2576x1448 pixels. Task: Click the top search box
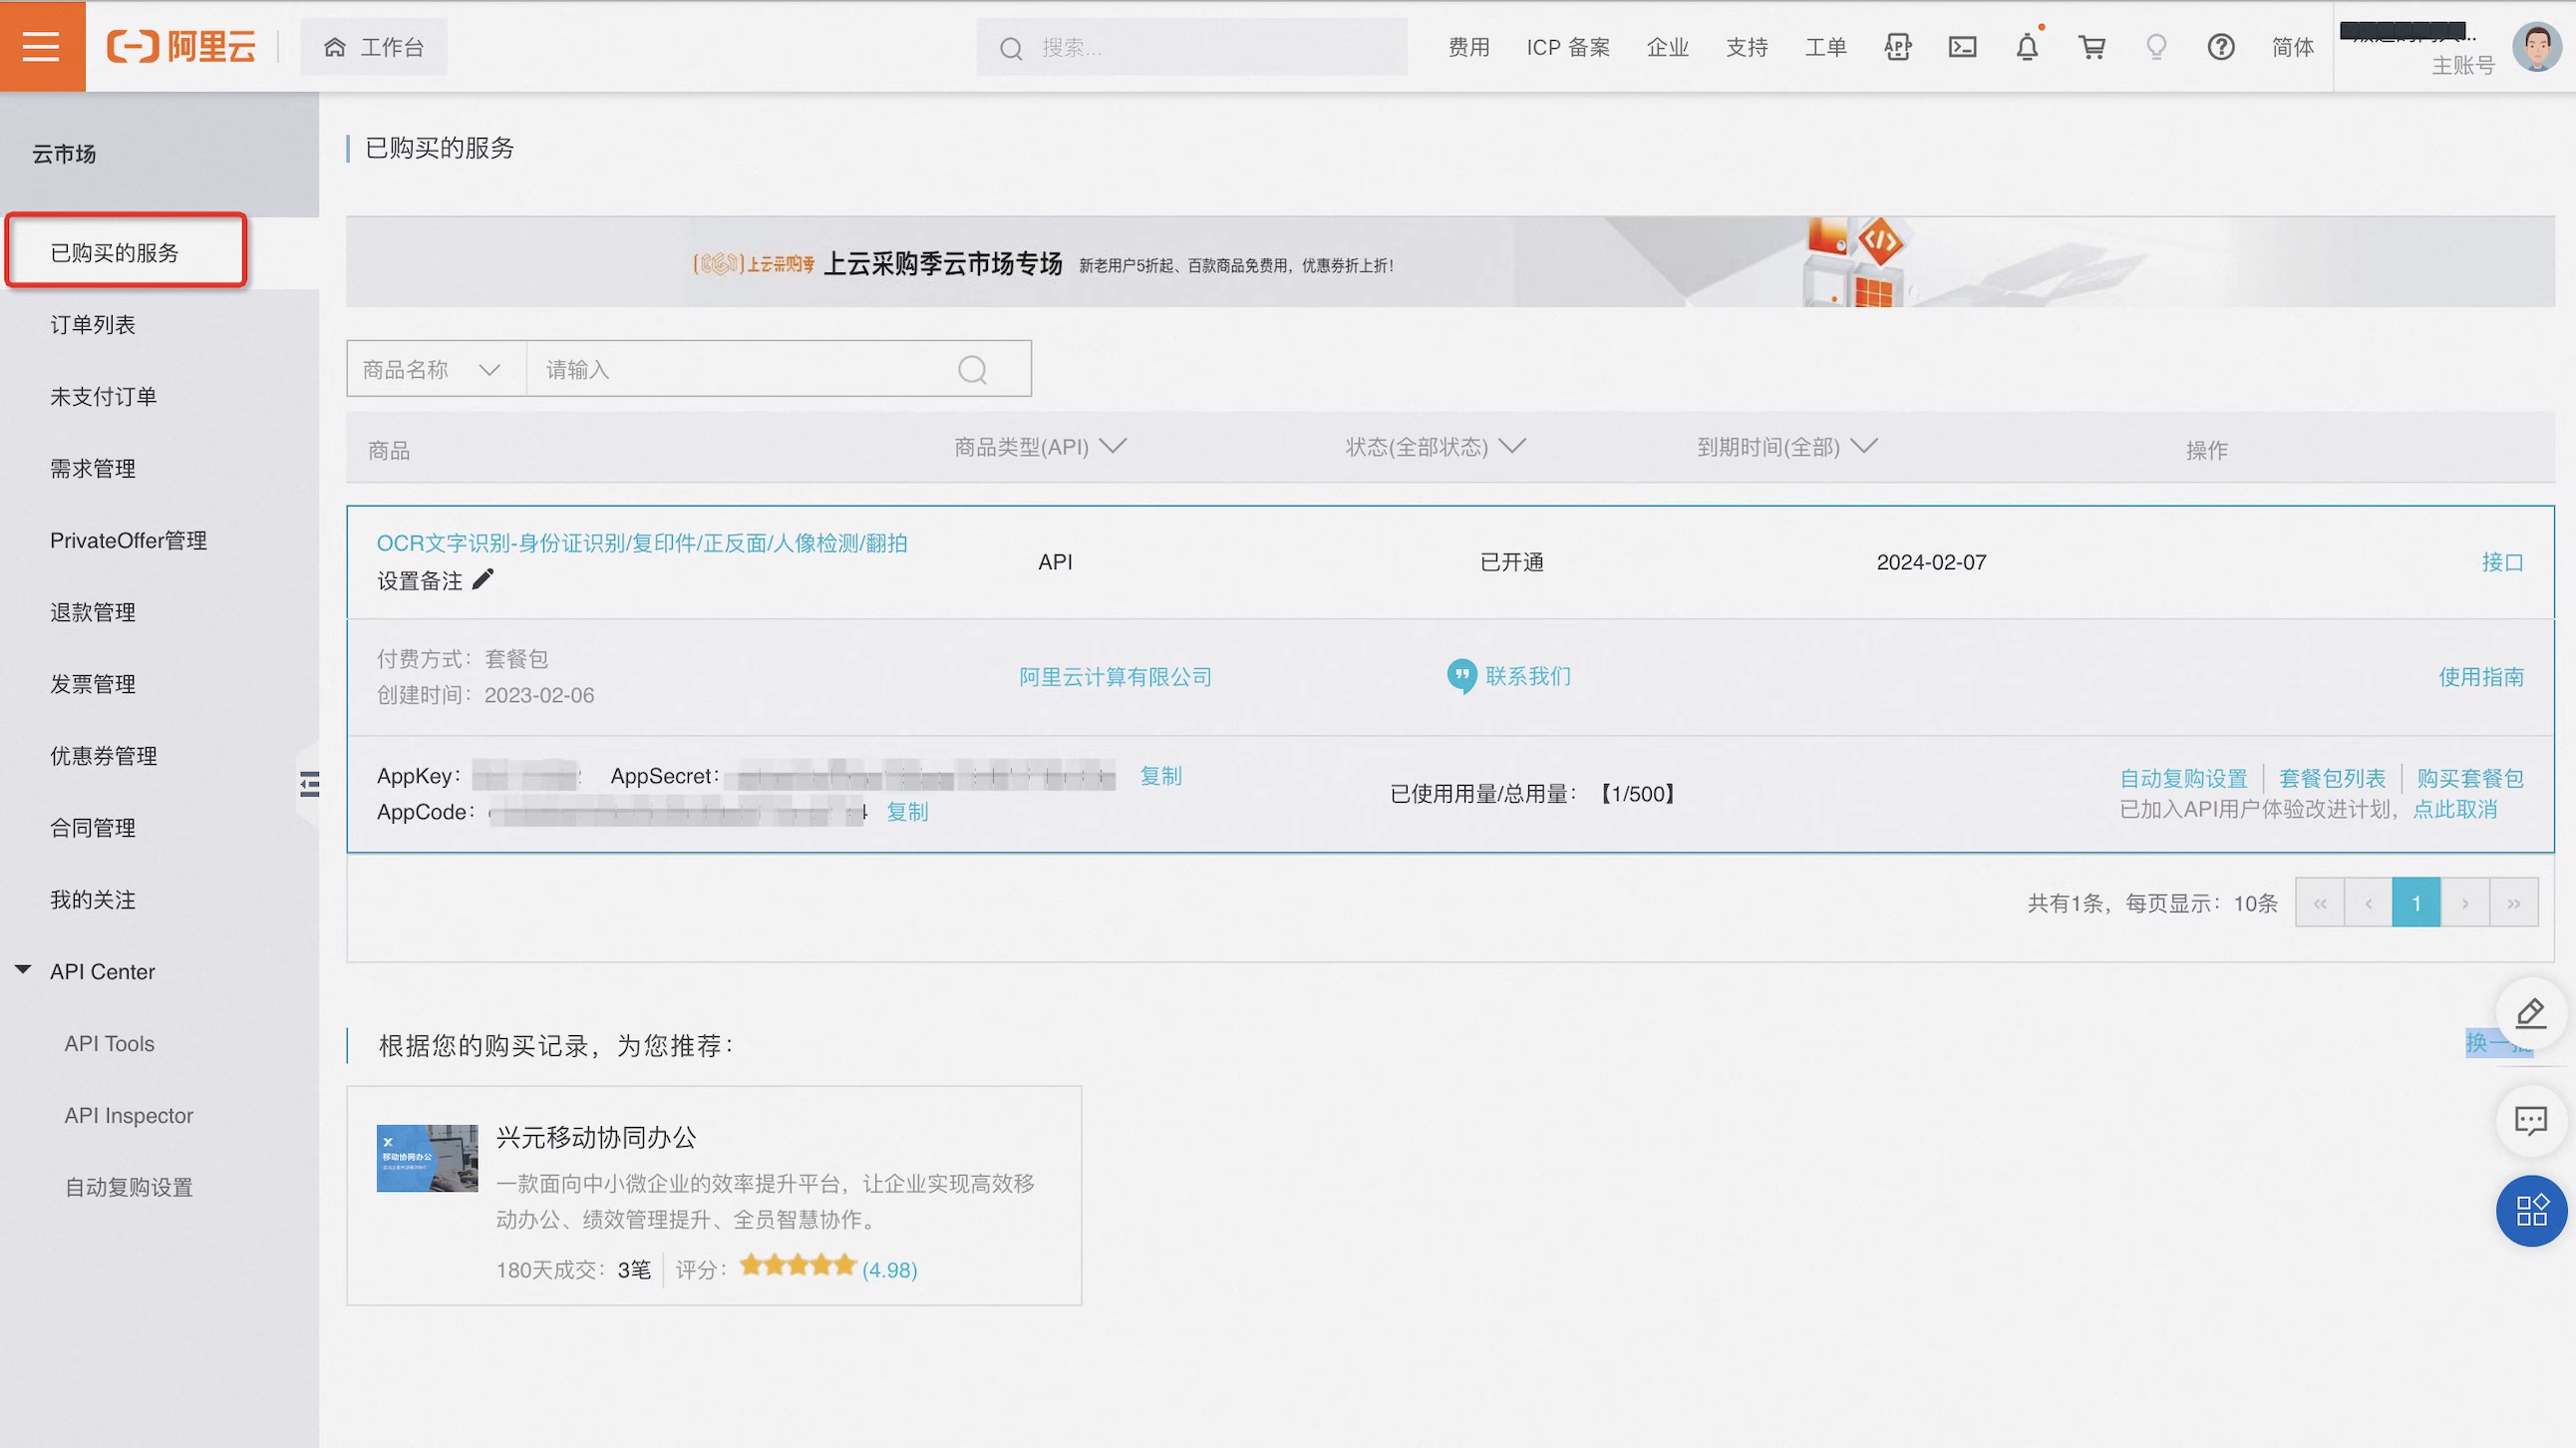tap(1192, 47)
